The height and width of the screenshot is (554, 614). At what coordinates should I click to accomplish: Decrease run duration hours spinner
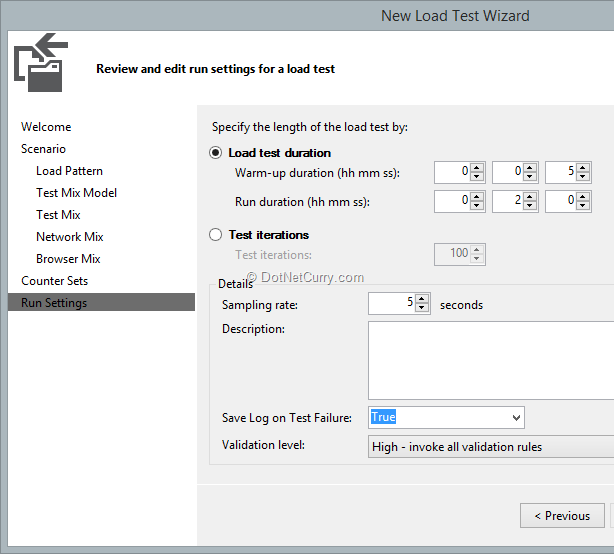(x=477, y=207)
